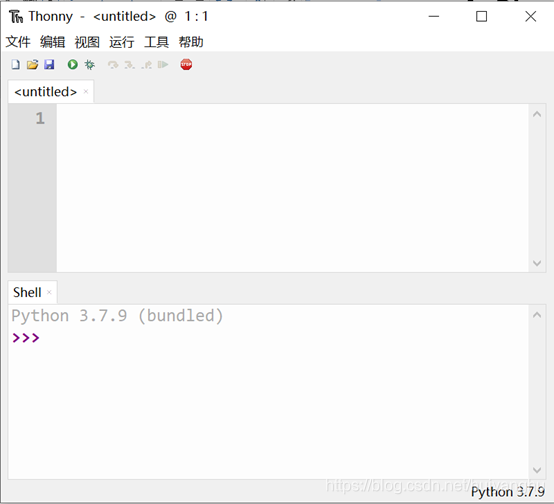The image size is (554, 504).
Task: Click the Thonny logo in title bar
Action: coord(16,17)
